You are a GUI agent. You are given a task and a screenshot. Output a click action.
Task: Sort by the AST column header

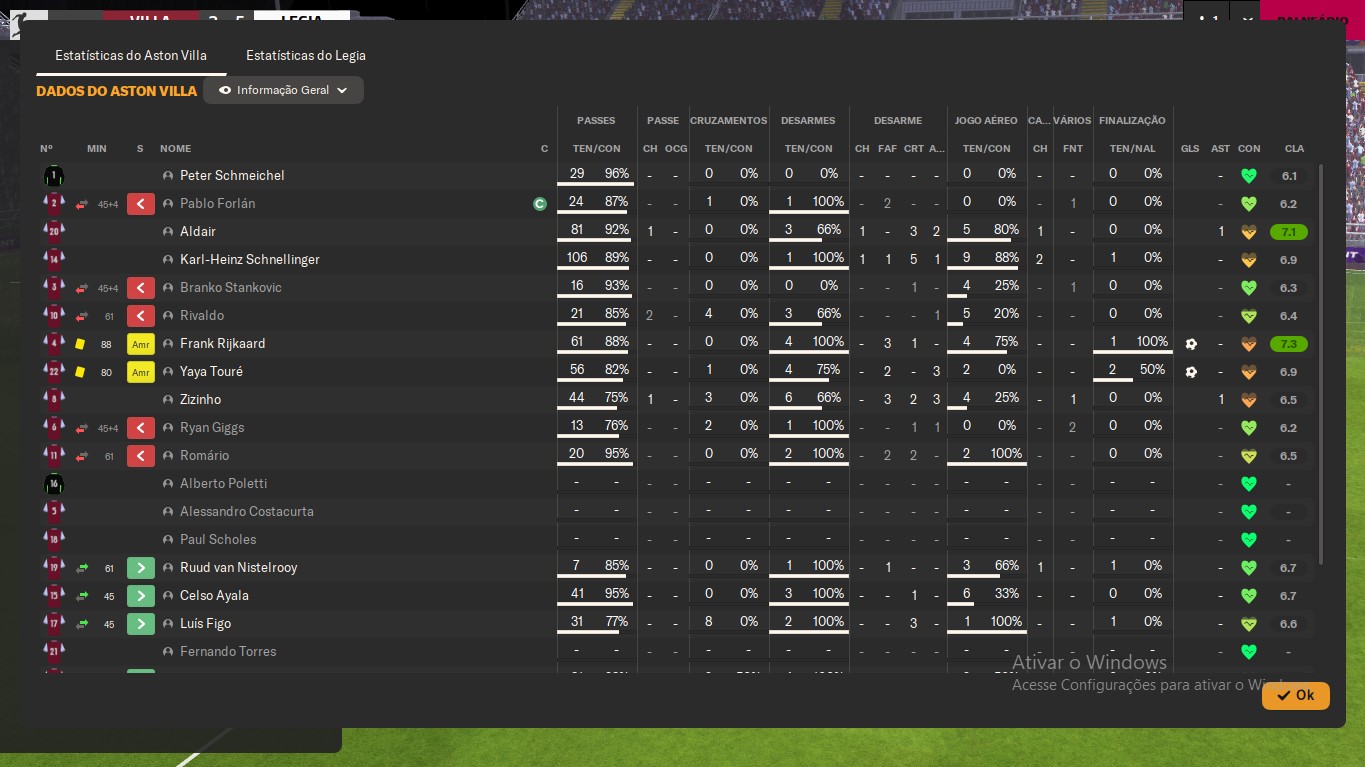(x=1220, y=149)
